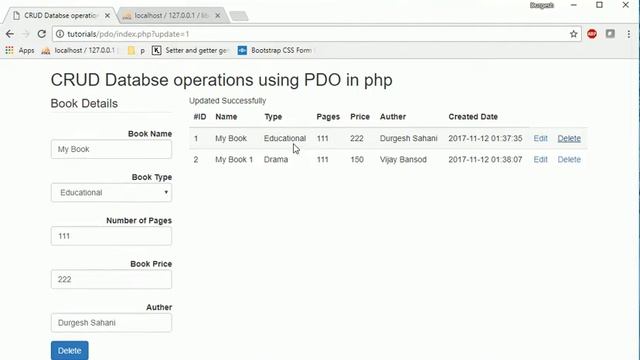Image resolution: width=640 pixels, height=360 pixels.
Task: Open the Apps grid shortcut in bookmarks bar
Action: (x=20, y=50)
